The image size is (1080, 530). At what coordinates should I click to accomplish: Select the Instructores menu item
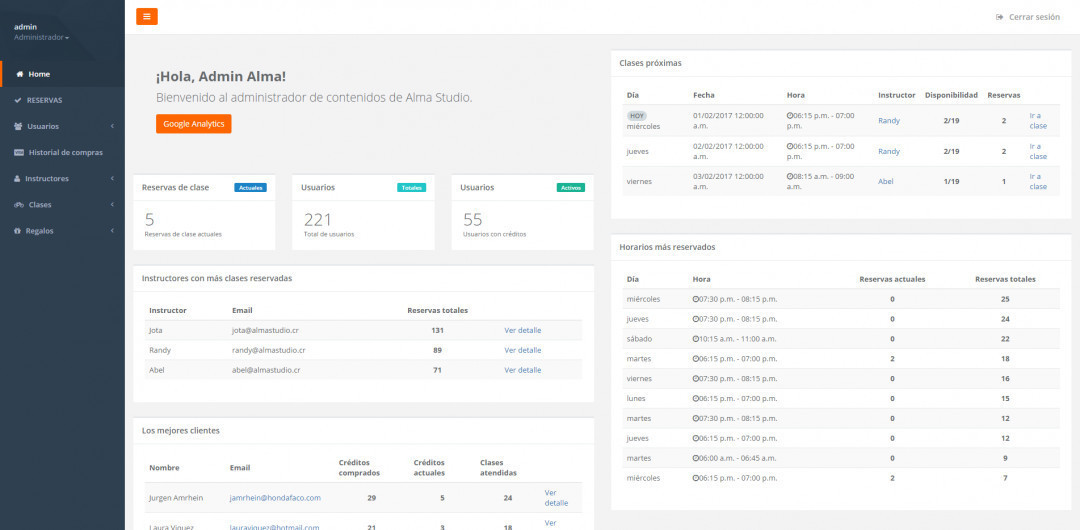point(48,178)
